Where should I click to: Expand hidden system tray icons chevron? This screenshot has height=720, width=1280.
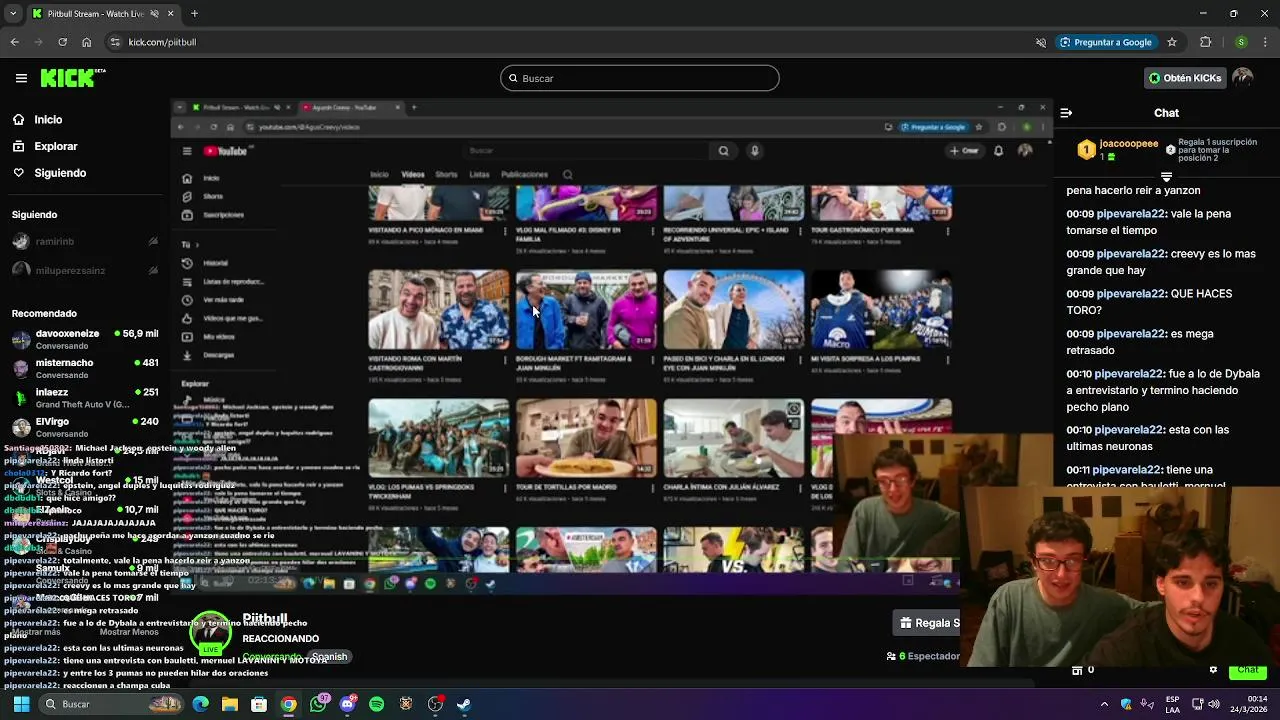coord(1104,704)
